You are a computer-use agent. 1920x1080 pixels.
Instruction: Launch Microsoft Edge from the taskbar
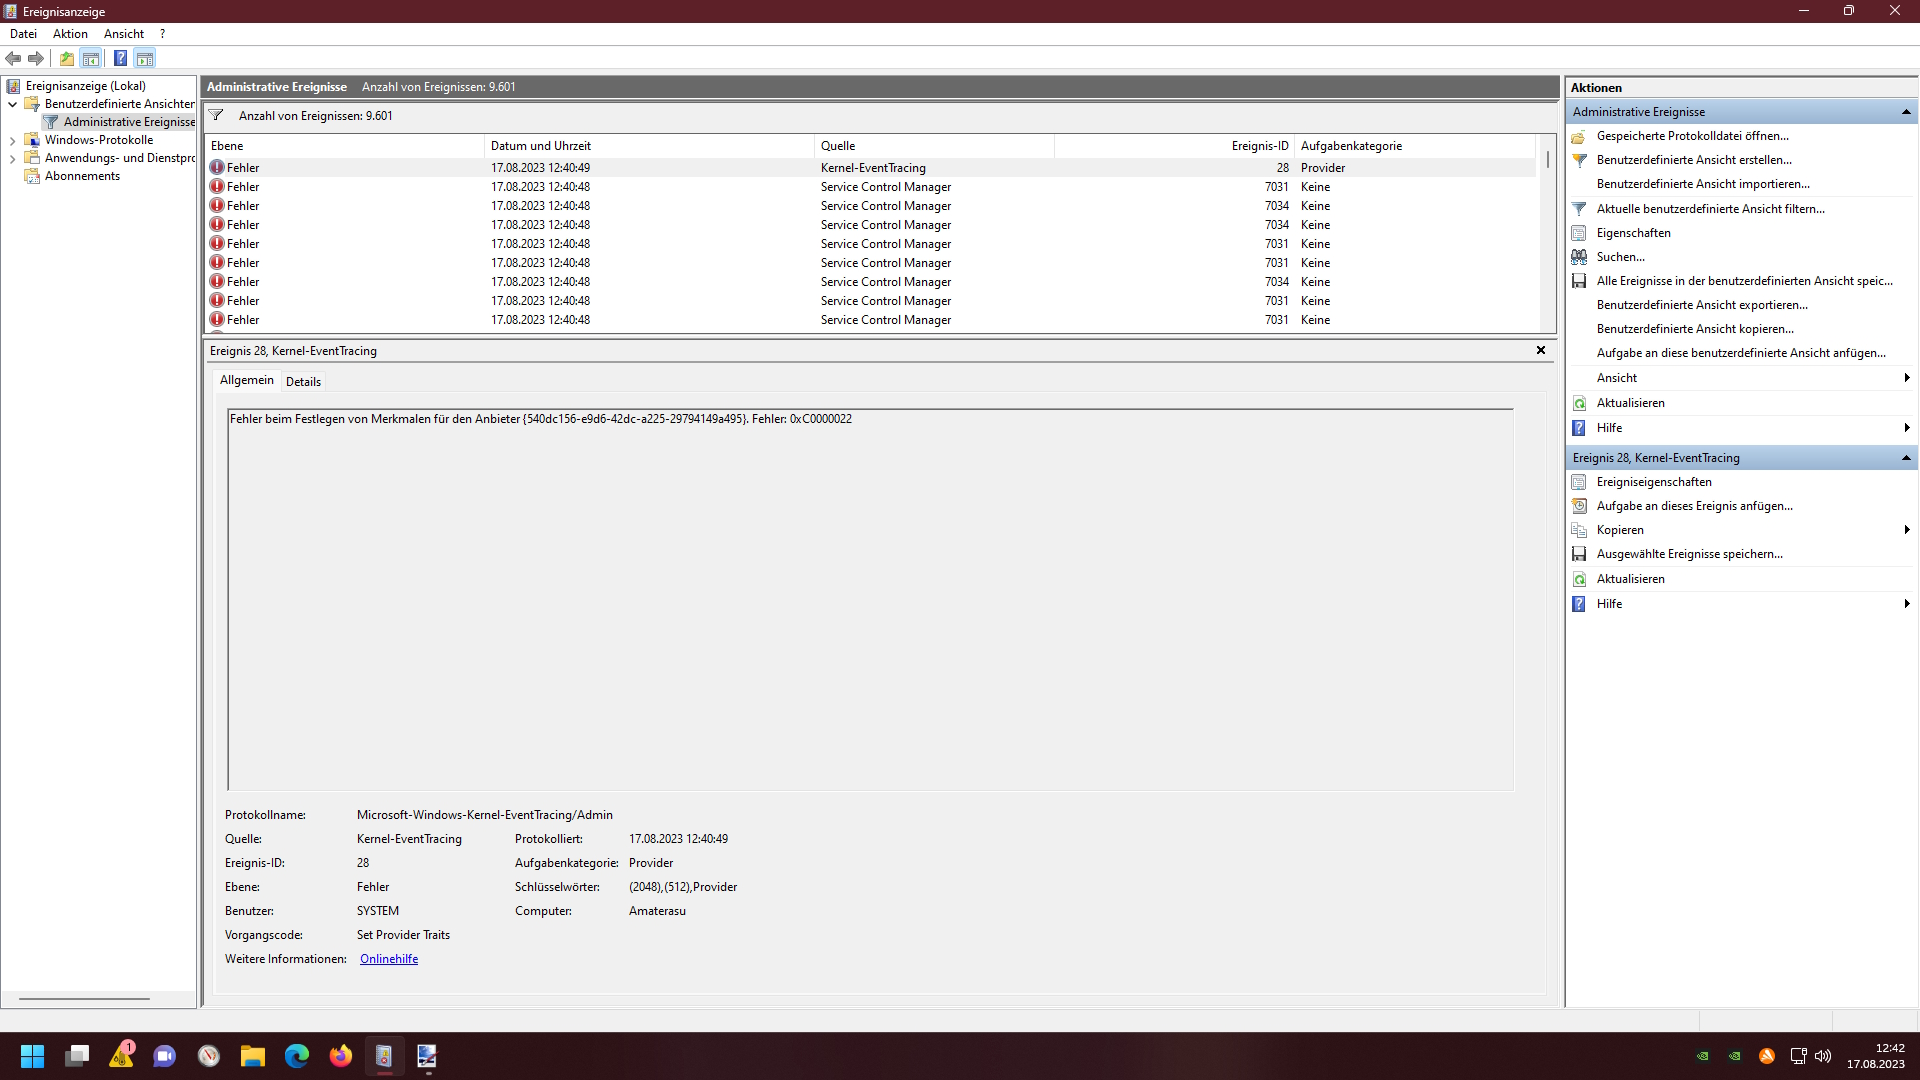click(297, 1056)
